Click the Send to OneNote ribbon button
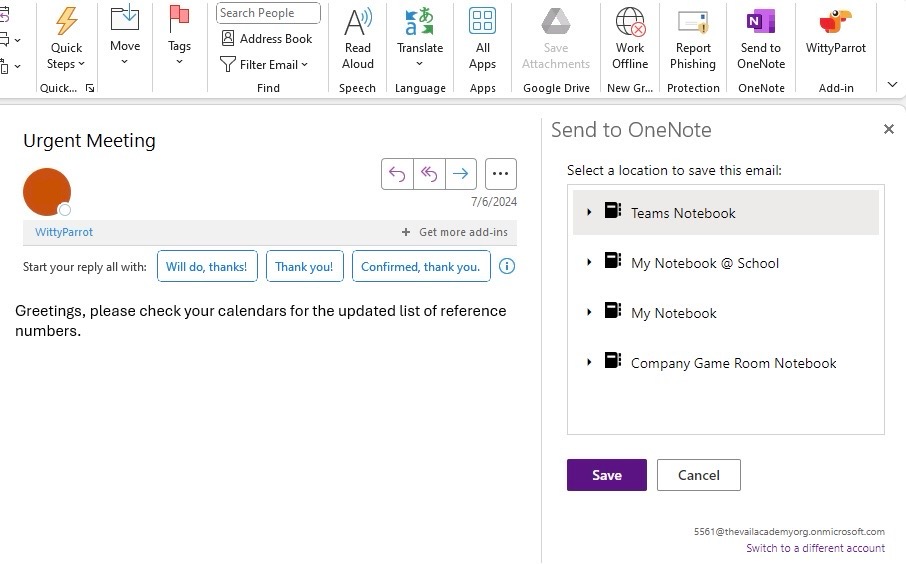 coord(761,38)
